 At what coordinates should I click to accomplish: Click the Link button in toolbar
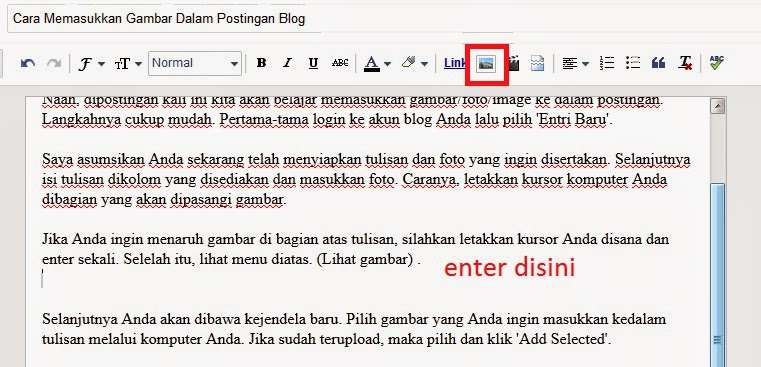(455, 63)
